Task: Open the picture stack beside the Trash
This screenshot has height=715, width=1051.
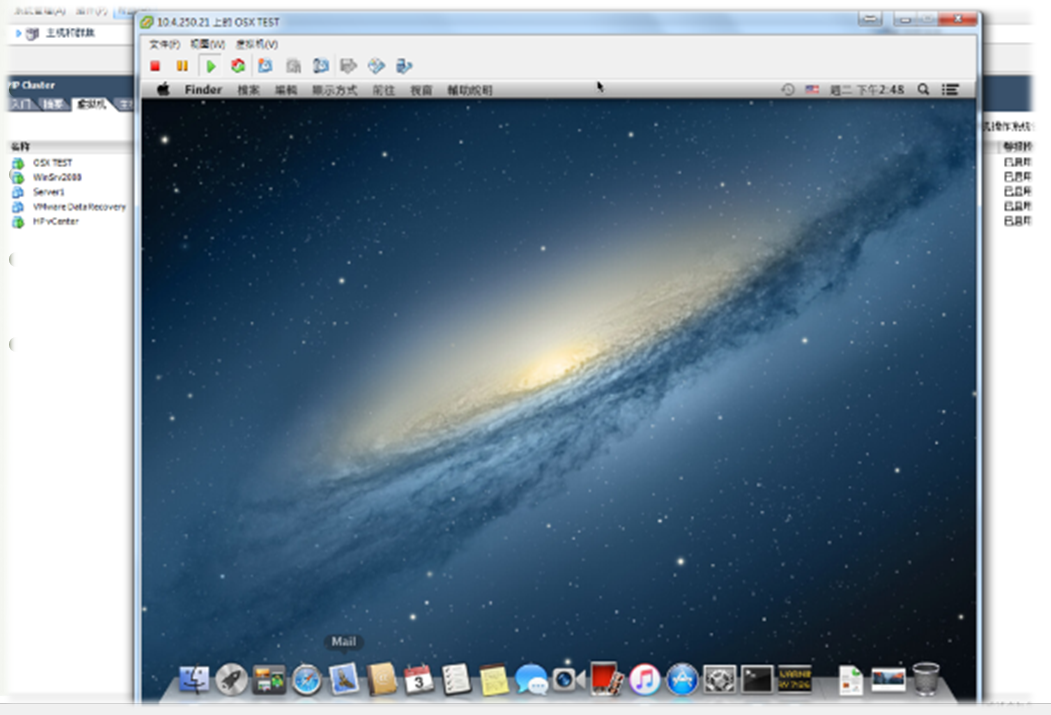Action: pyautogui.click(x=888, y=679)
